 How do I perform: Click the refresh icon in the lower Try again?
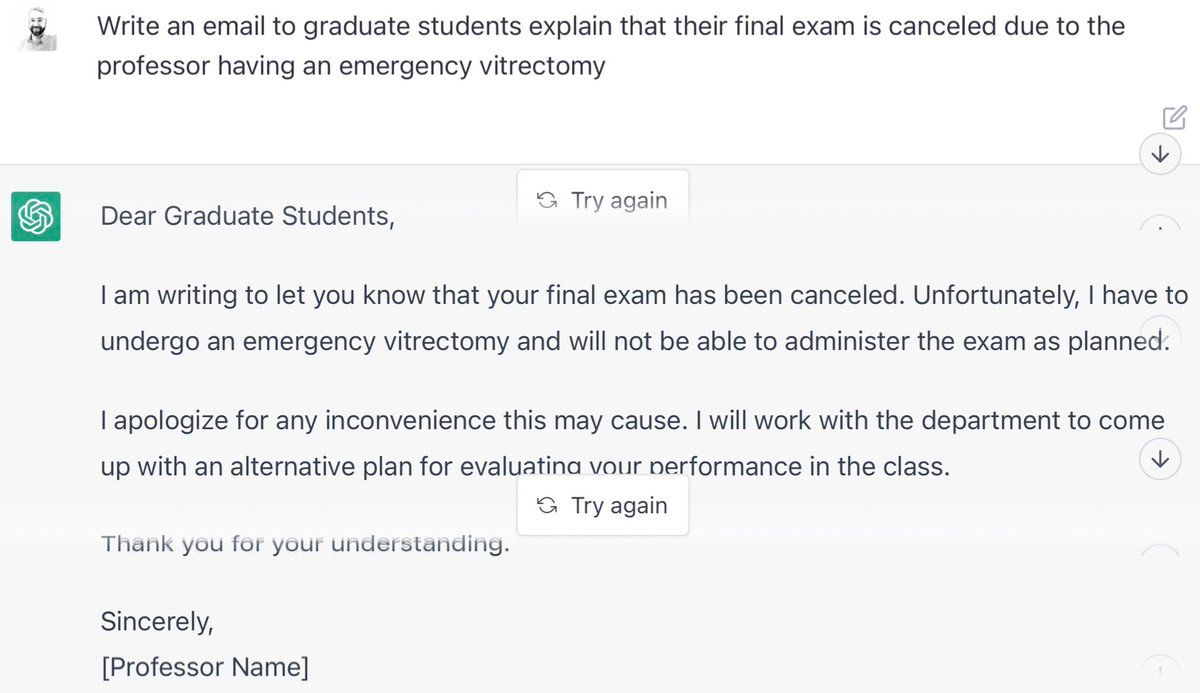(546, 505)
